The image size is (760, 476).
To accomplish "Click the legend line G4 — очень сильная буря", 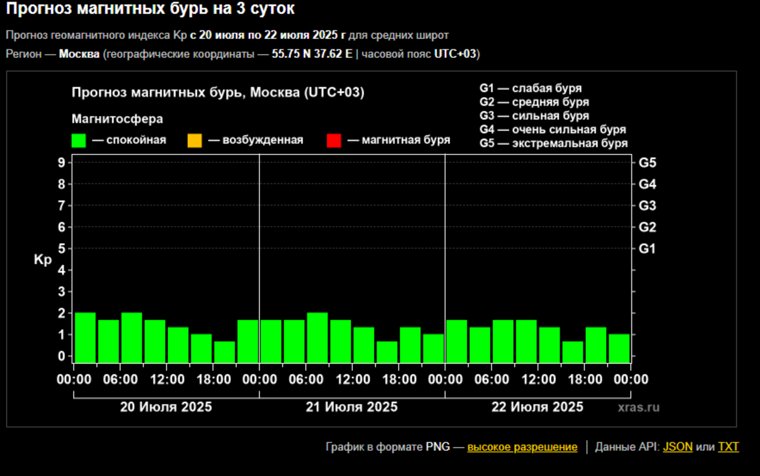I will [553, 129].
